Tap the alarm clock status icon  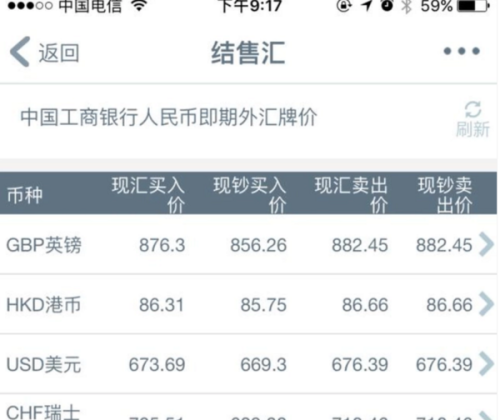coord(387,5)
